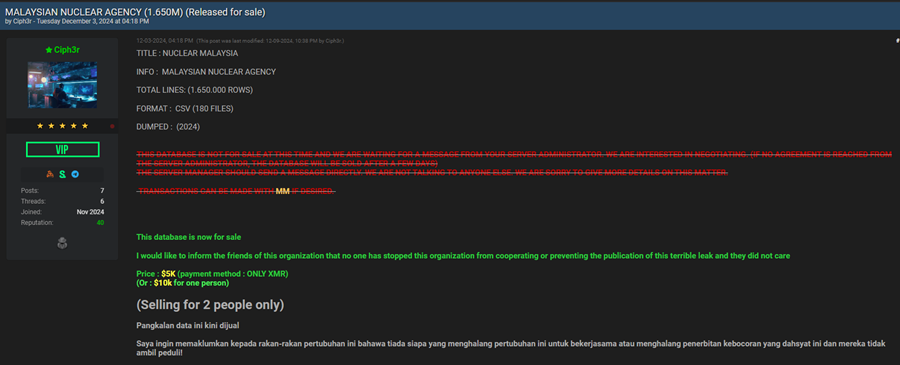The image size is (900, 365).
Task: Click the Reputation value 40
Action: 100,222
